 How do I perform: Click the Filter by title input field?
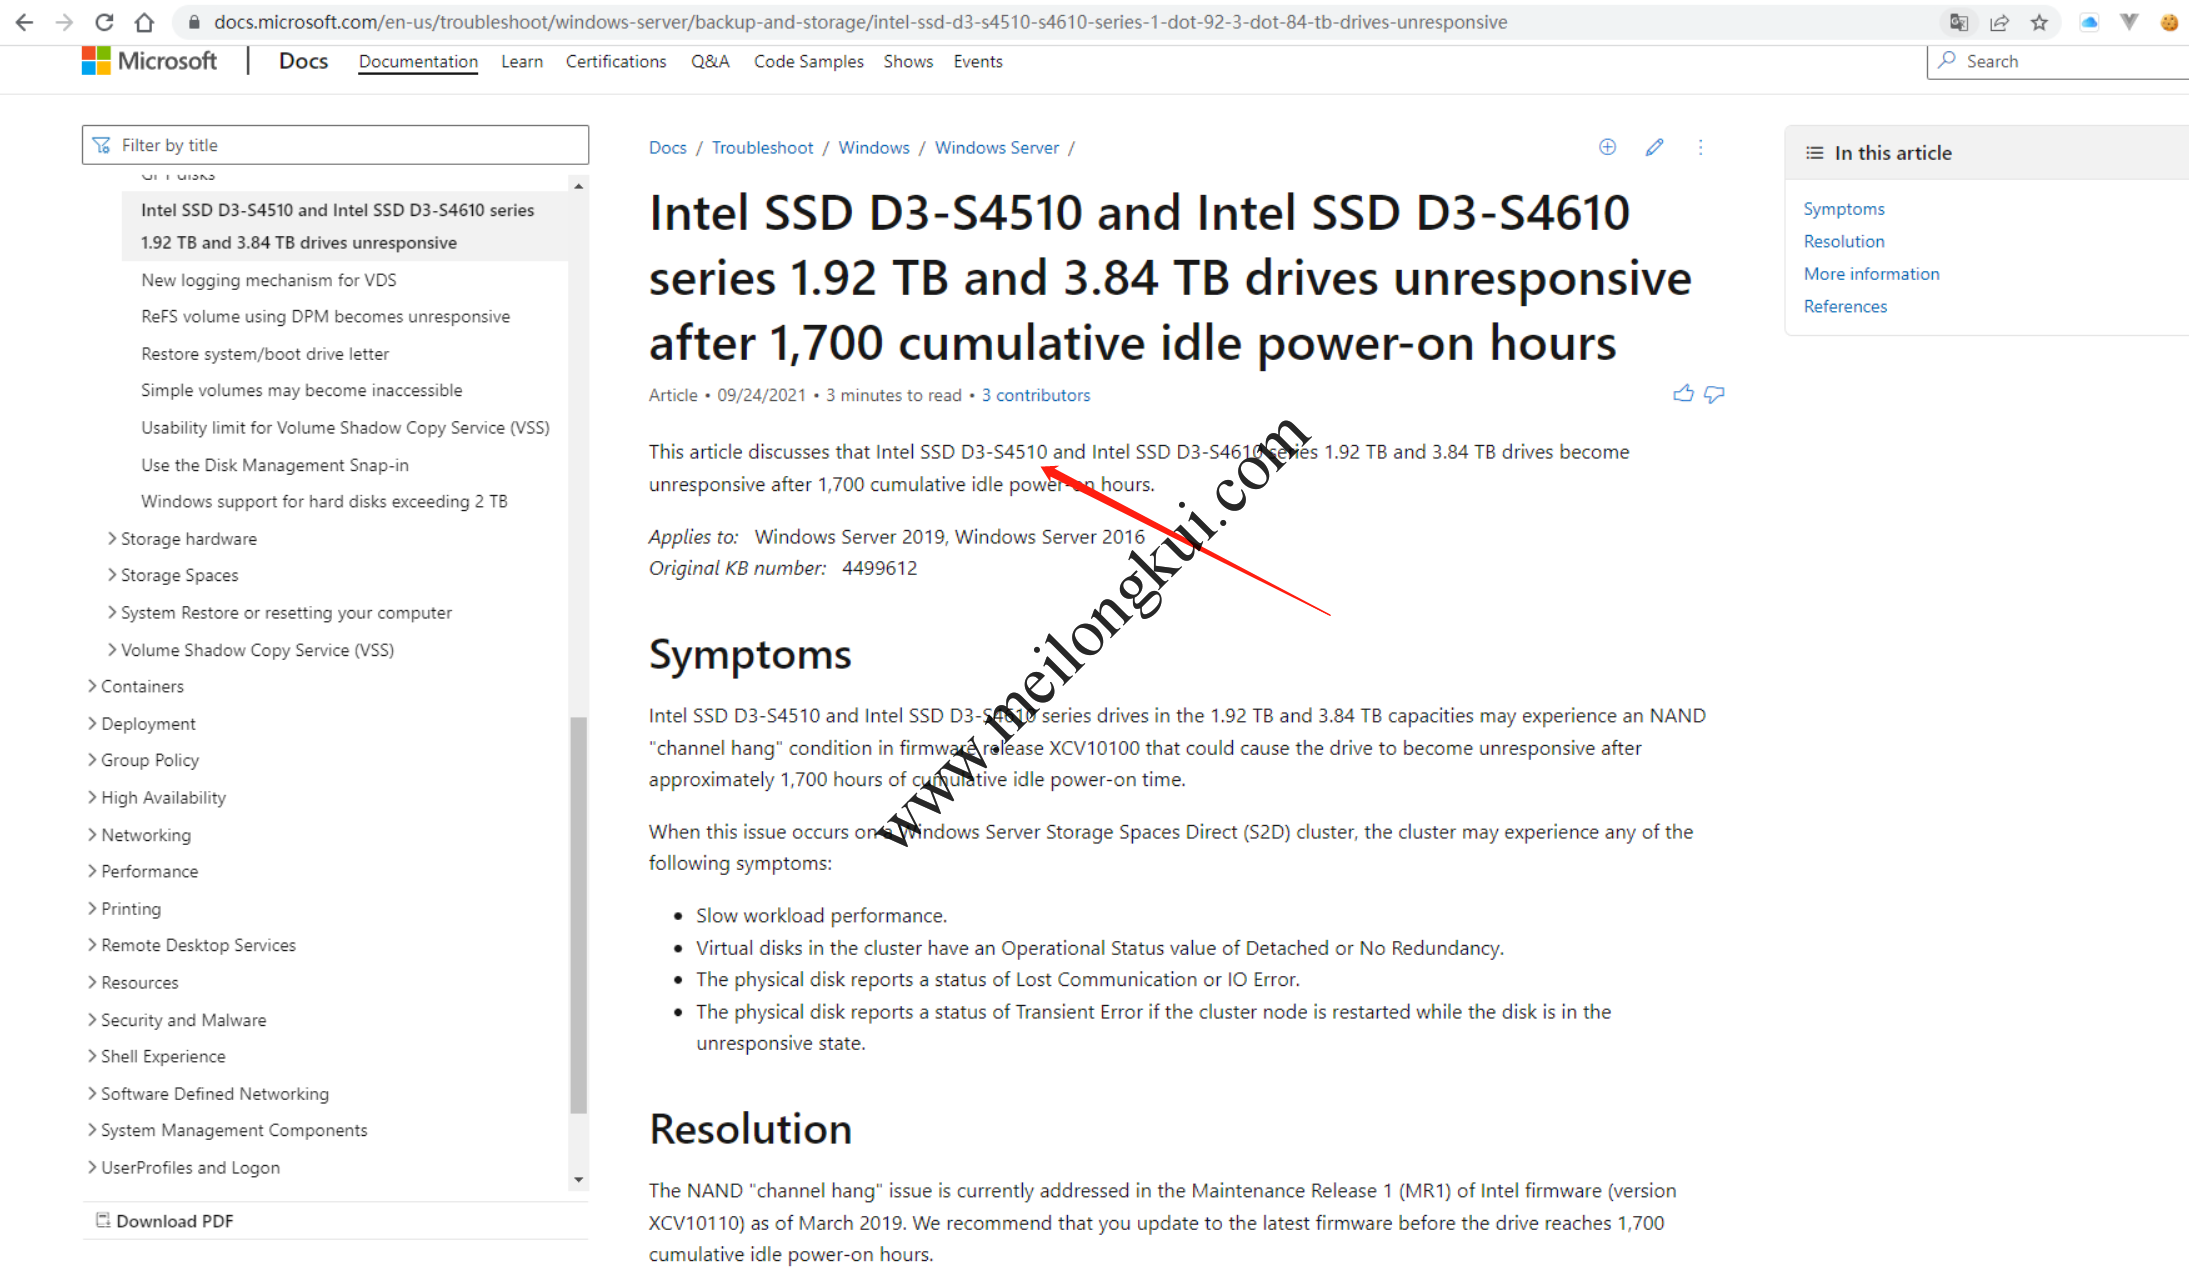coord(339,143)
